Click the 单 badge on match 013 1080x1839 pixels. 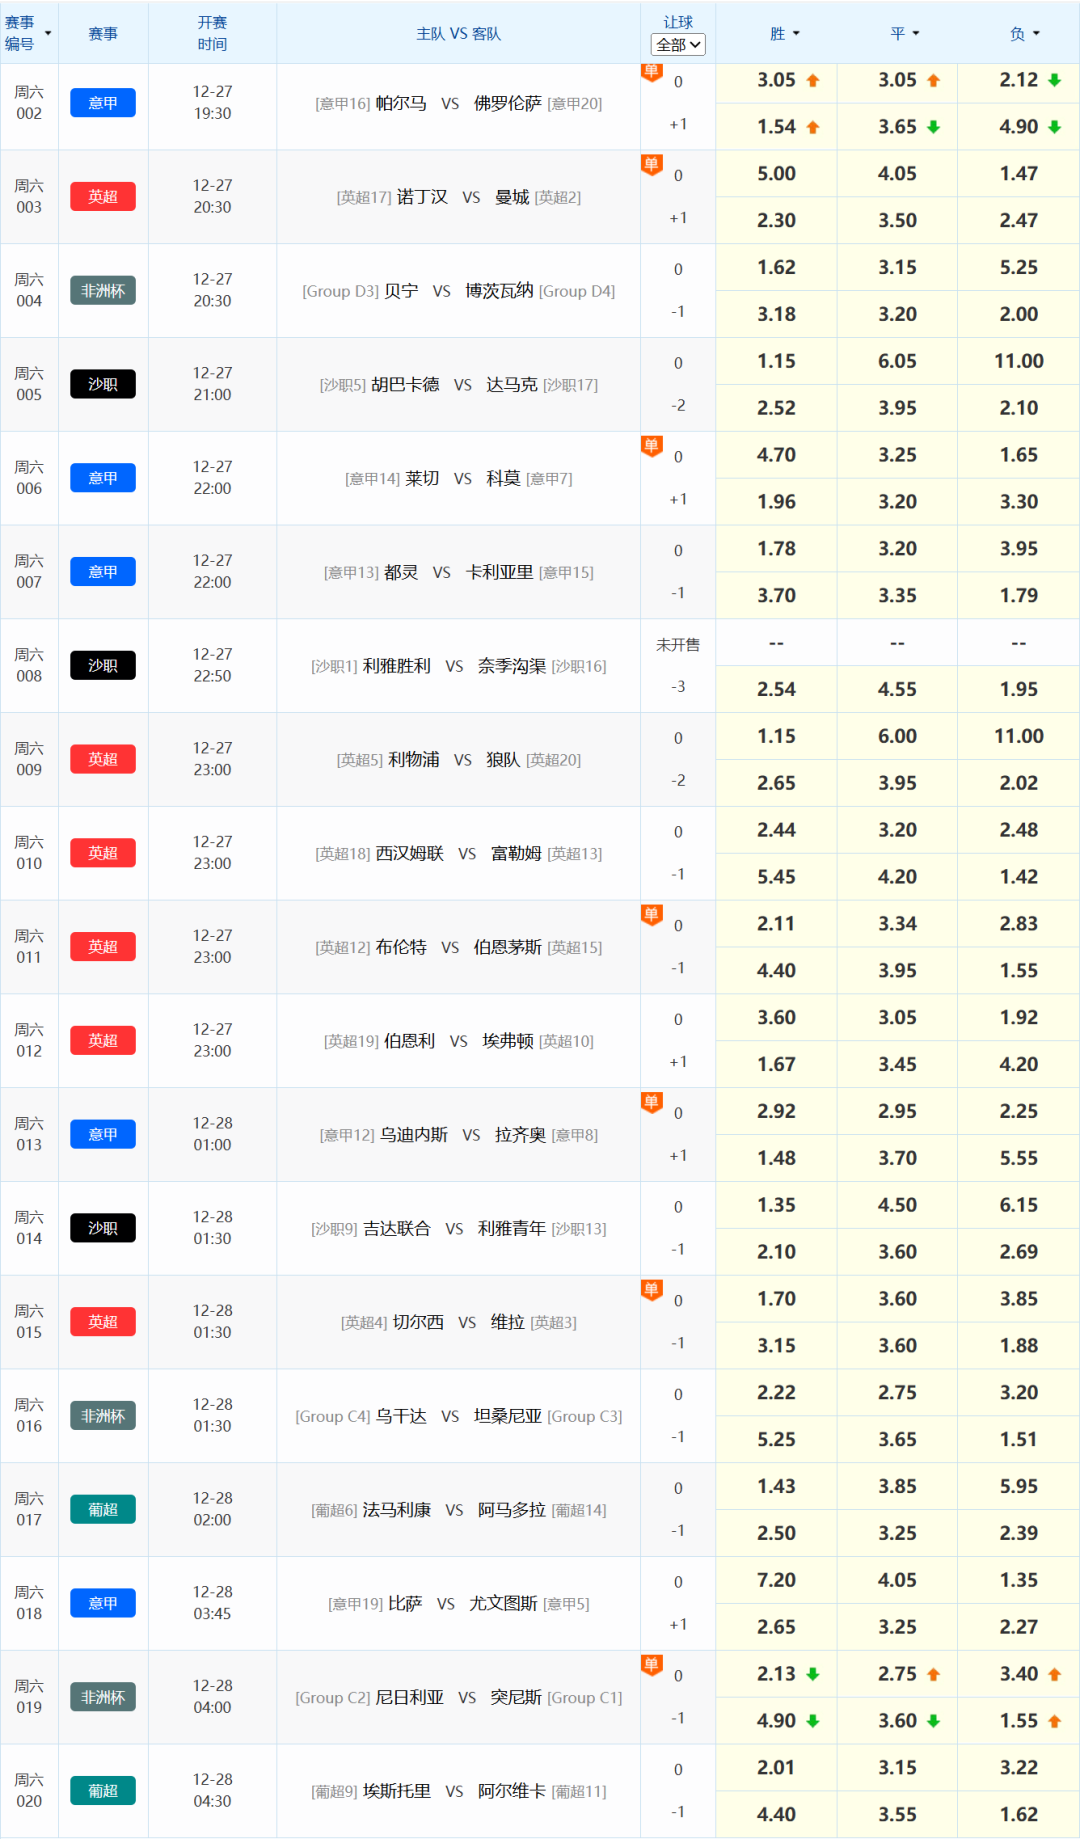point(652,1102)
